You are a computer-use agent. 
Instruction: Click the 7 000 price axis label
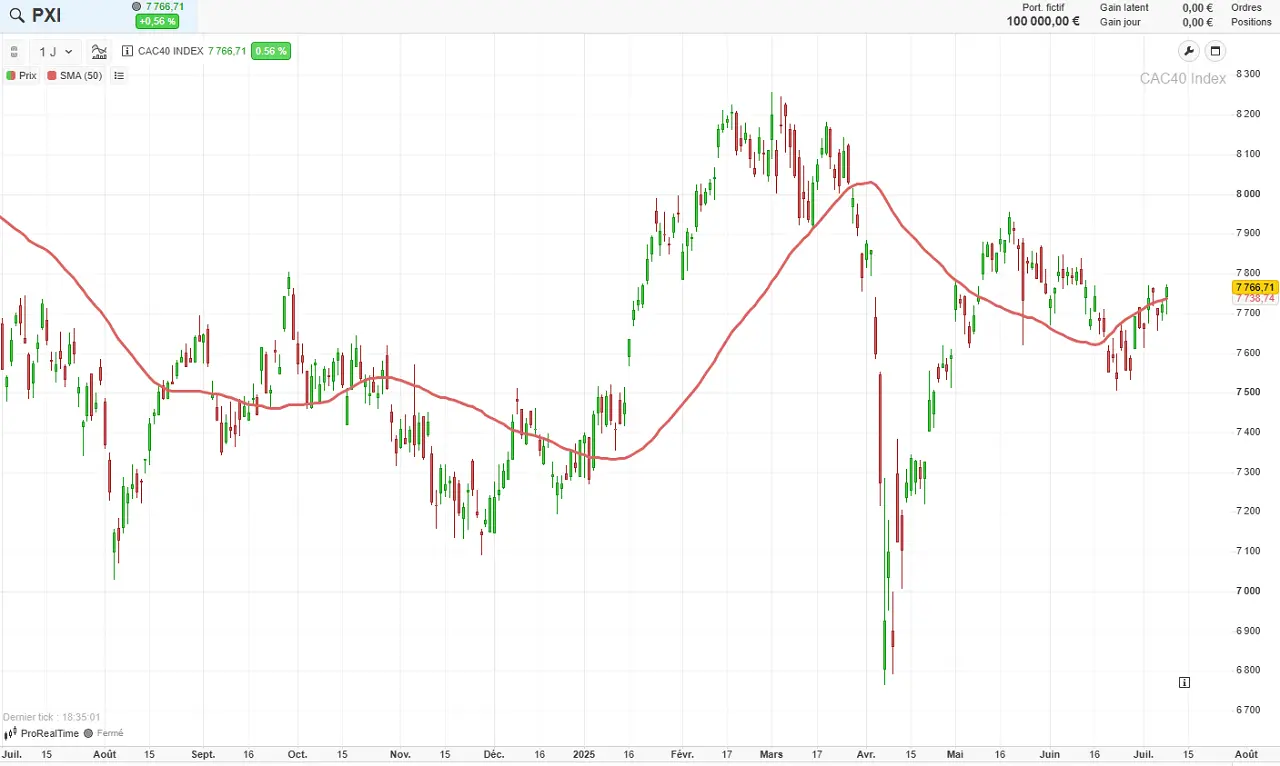click(x=1247, y=590)
